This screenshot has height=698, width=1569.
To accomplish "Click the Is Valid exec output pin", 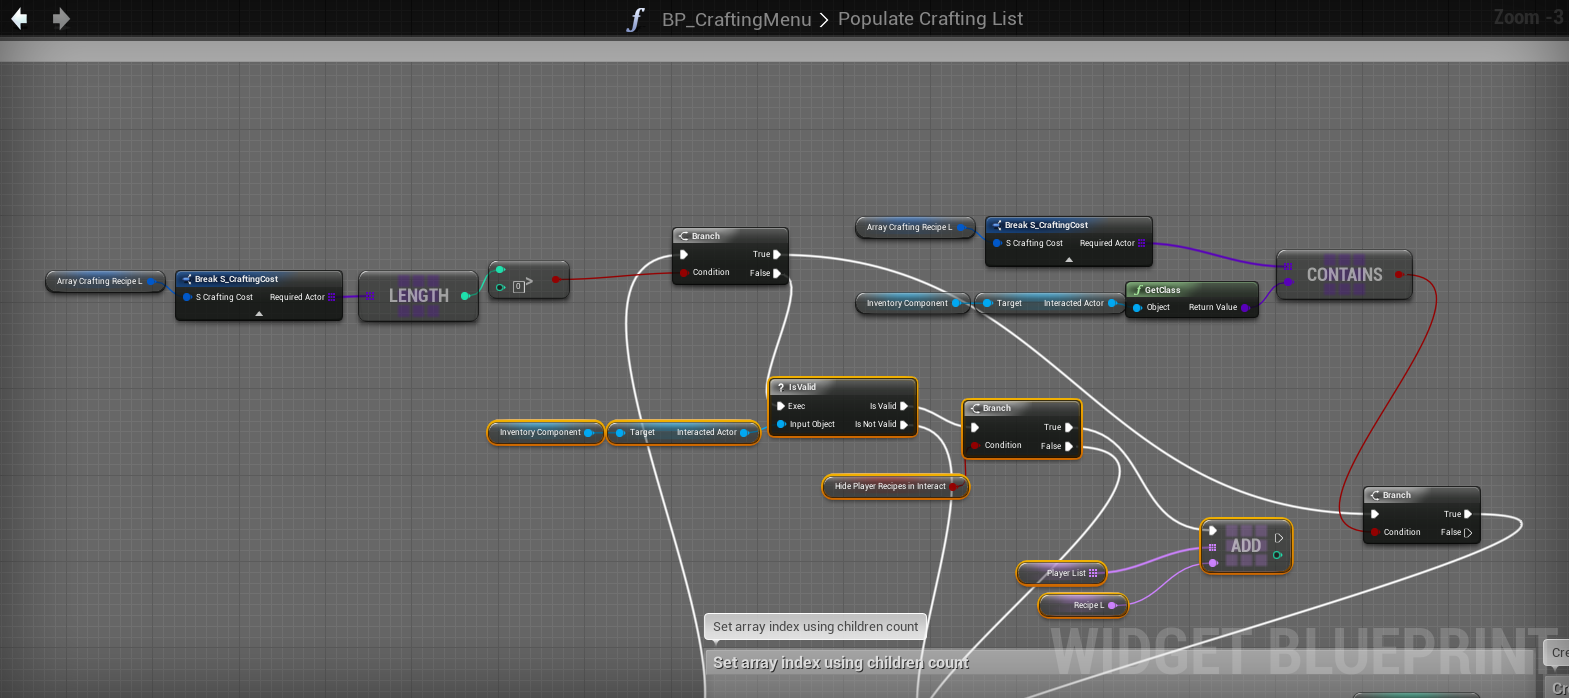I will point(904,406).
